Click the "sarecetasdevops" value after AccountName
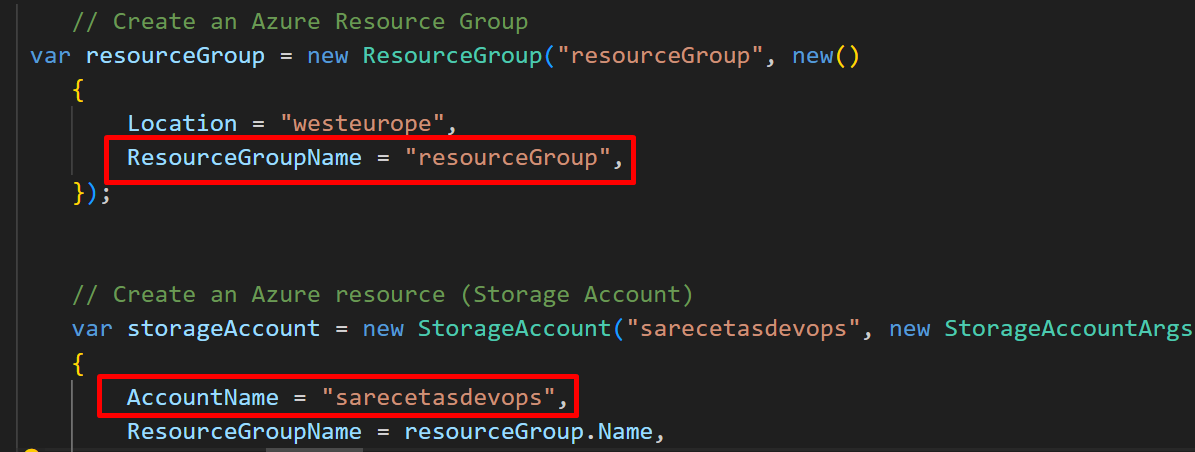Screen dimensions: 1195x452 click(x=437, y=397)
